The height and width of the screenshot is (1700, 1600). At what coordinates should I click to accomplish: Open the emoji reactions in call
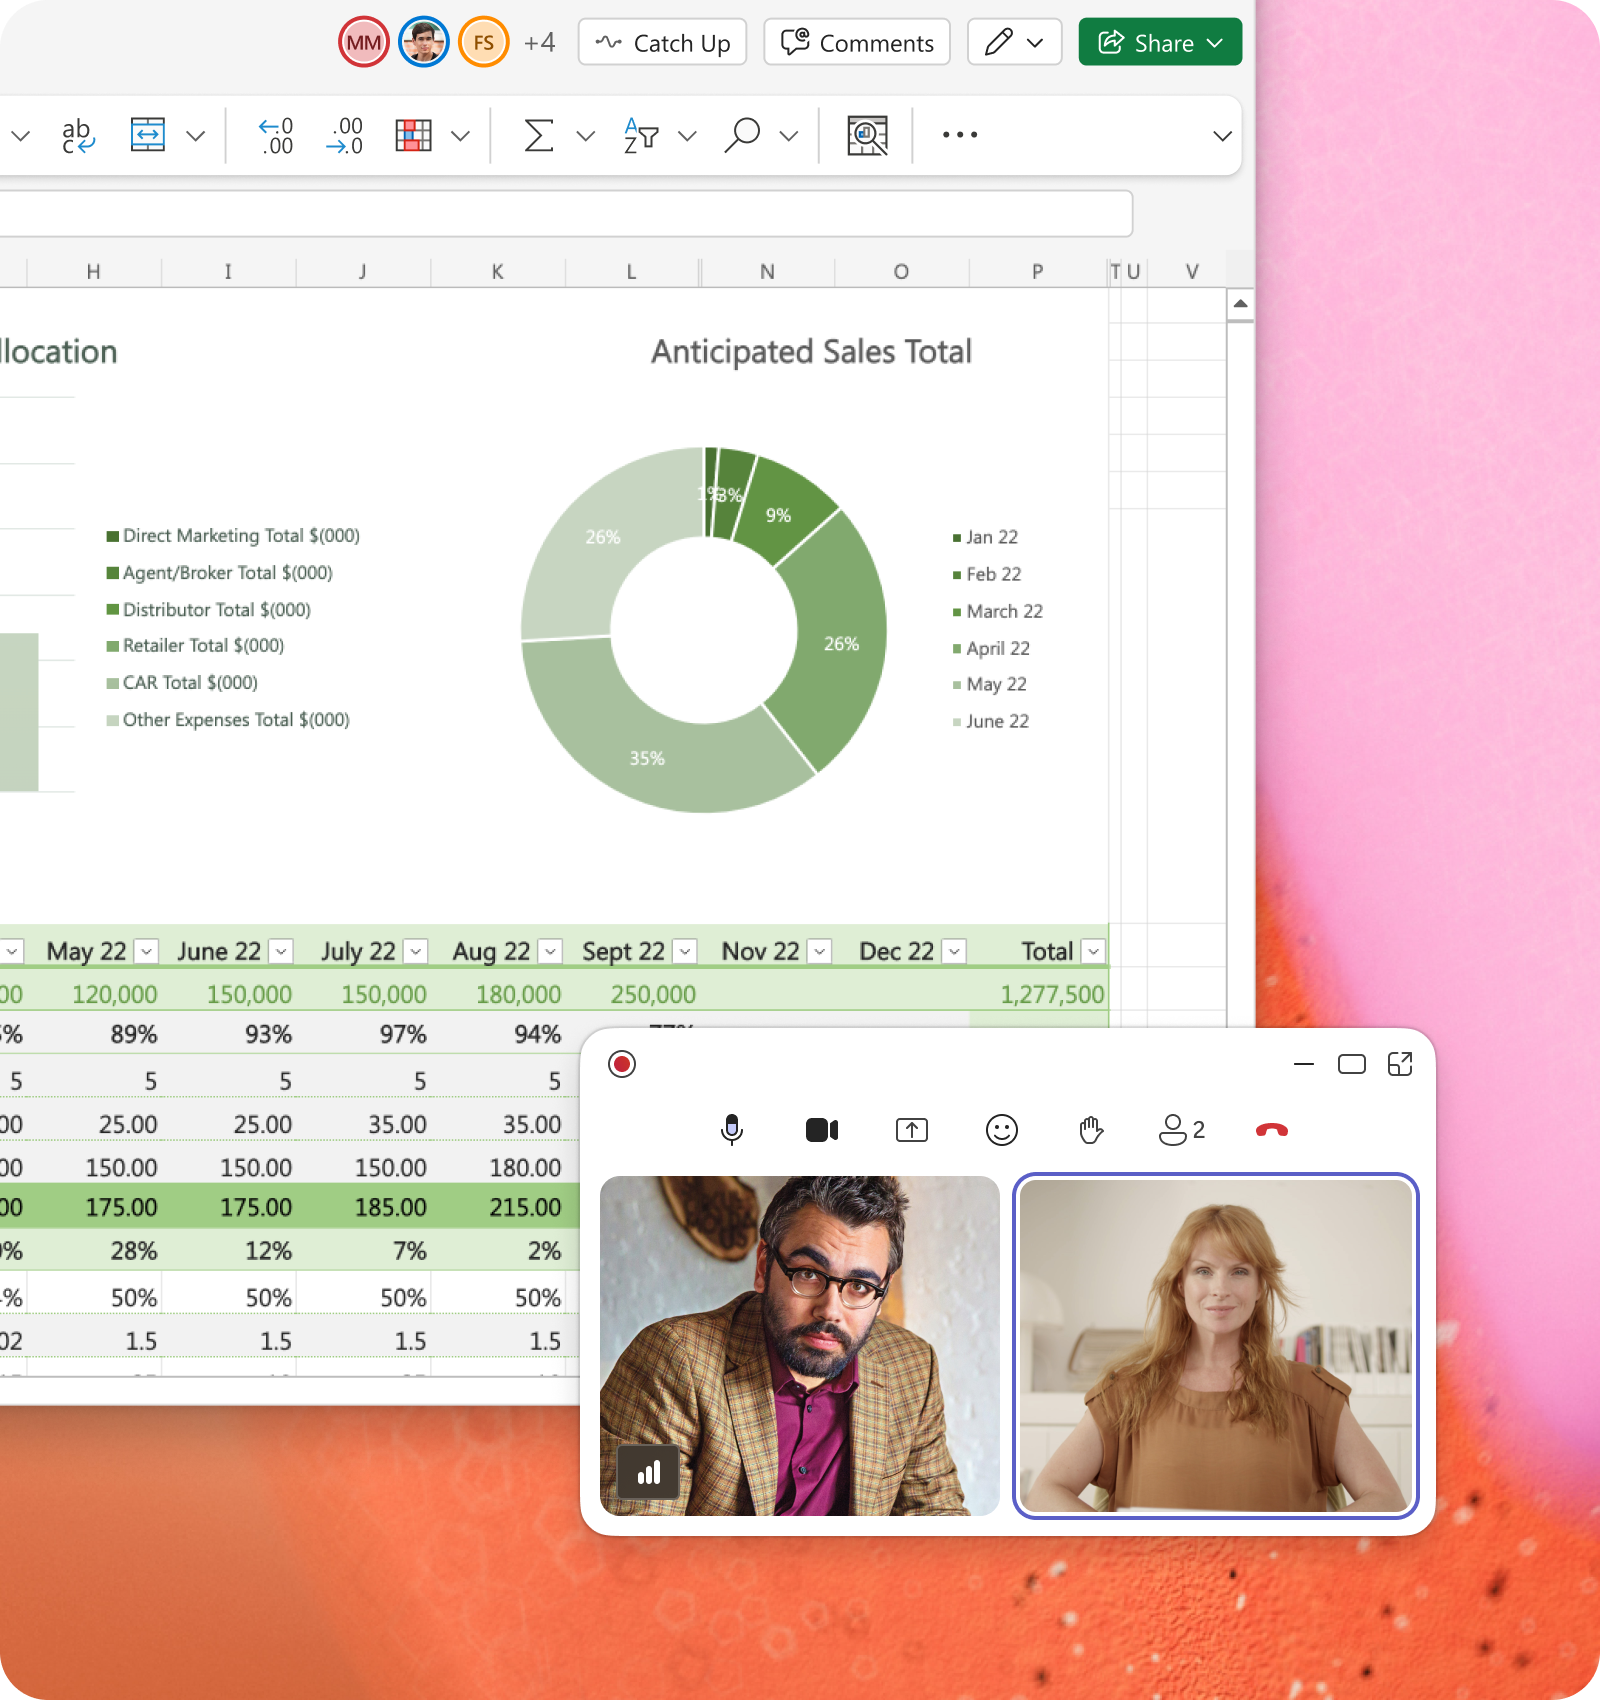1001,1130
